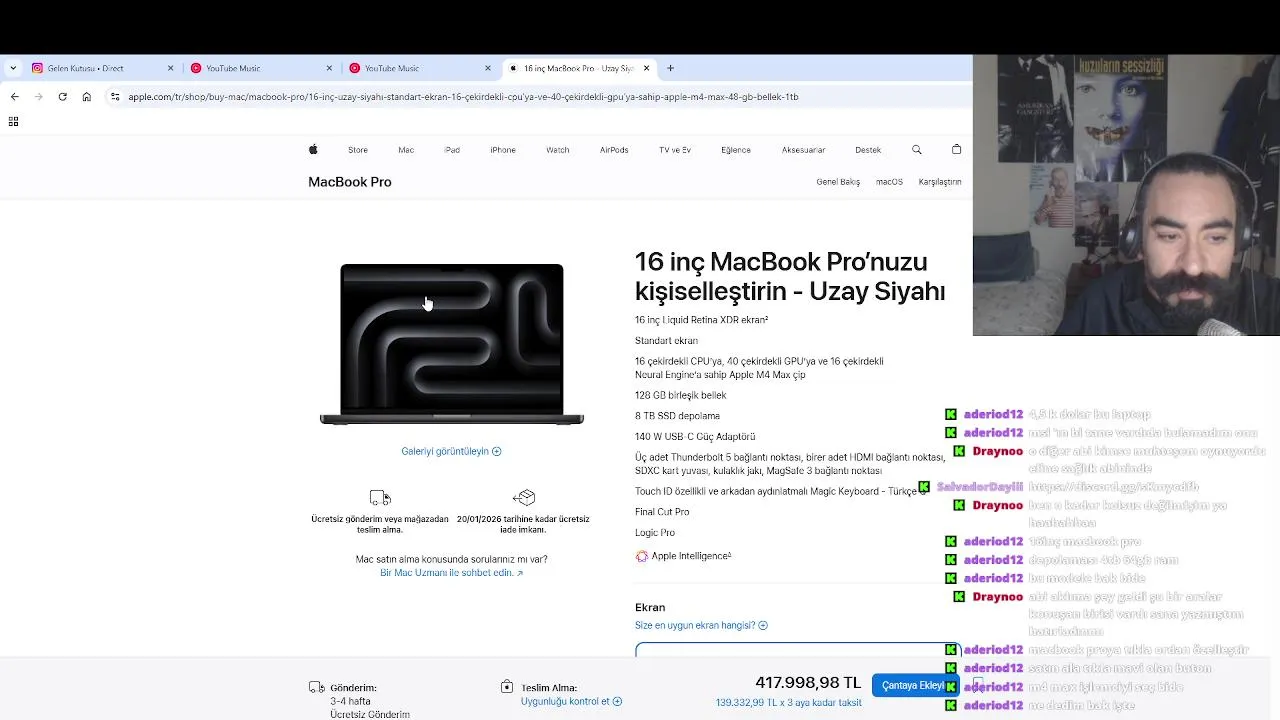
Task: Open the search magnifier icon in Apple nav
Action: [916, 149]
